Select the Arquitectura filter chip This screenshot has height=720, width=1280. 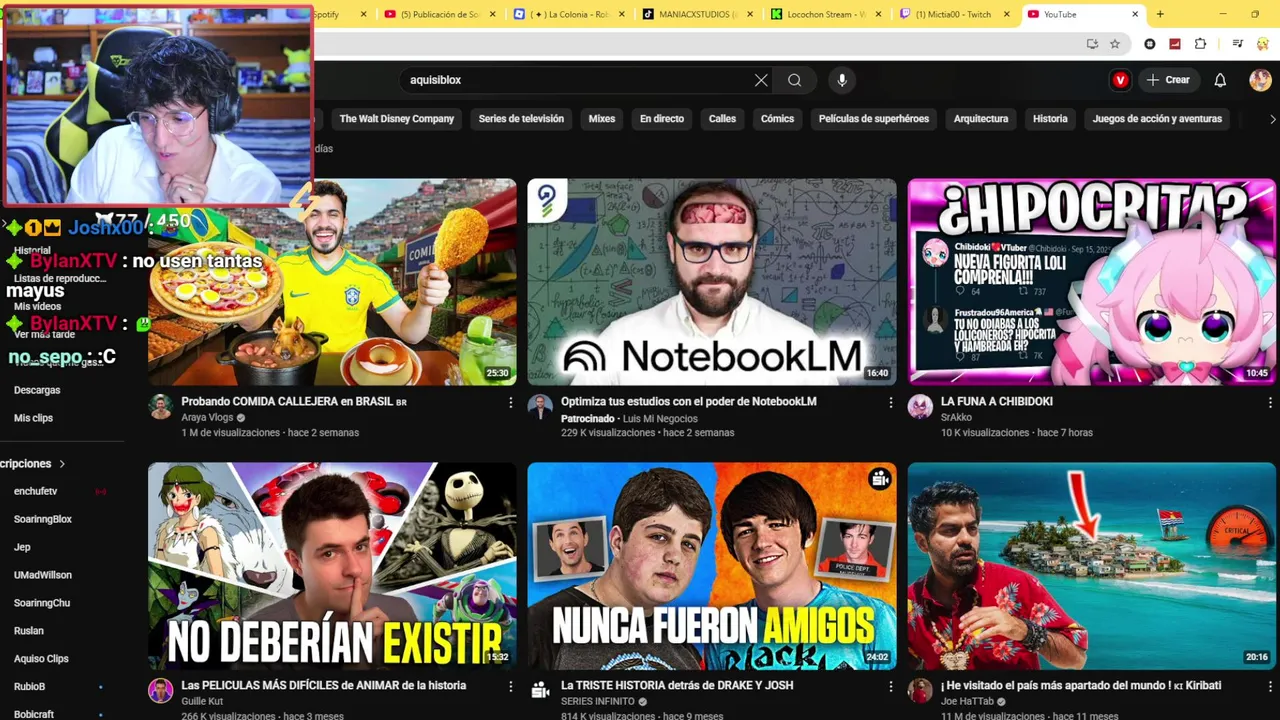coord(981,119)
